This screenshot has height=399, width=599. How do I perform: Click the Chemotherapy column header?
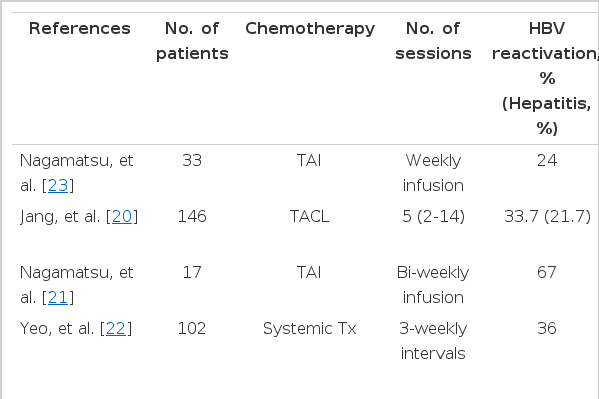[310, 29]
